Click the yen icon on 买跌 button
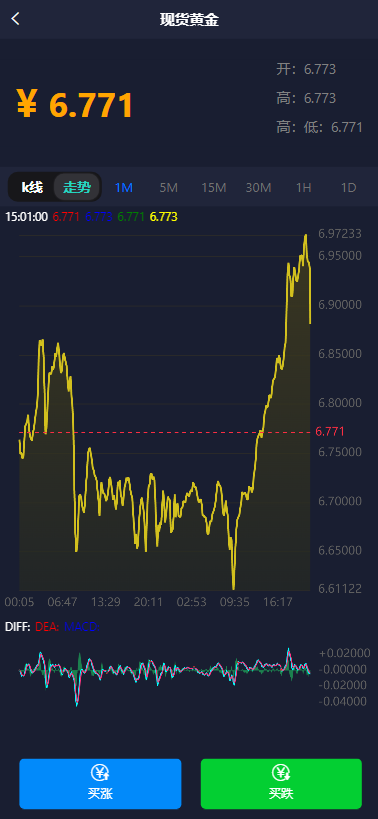 (x=281, y=772)
